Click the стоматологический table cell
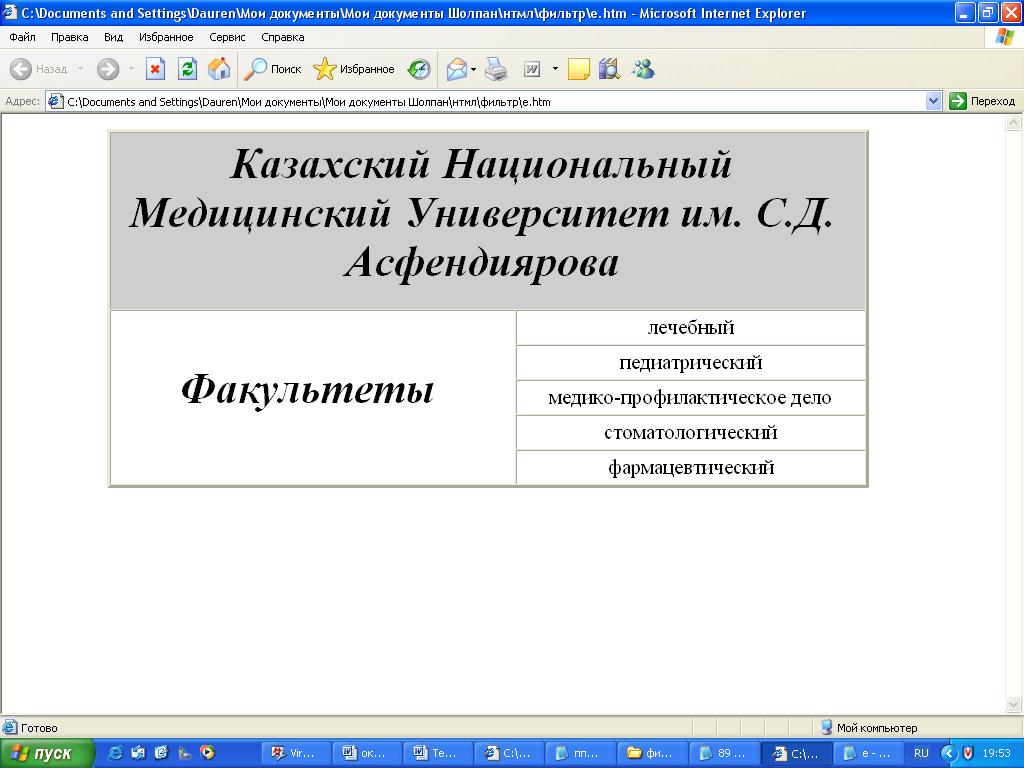This screenshot has height=768, width=1024. (x=690, y=433)
